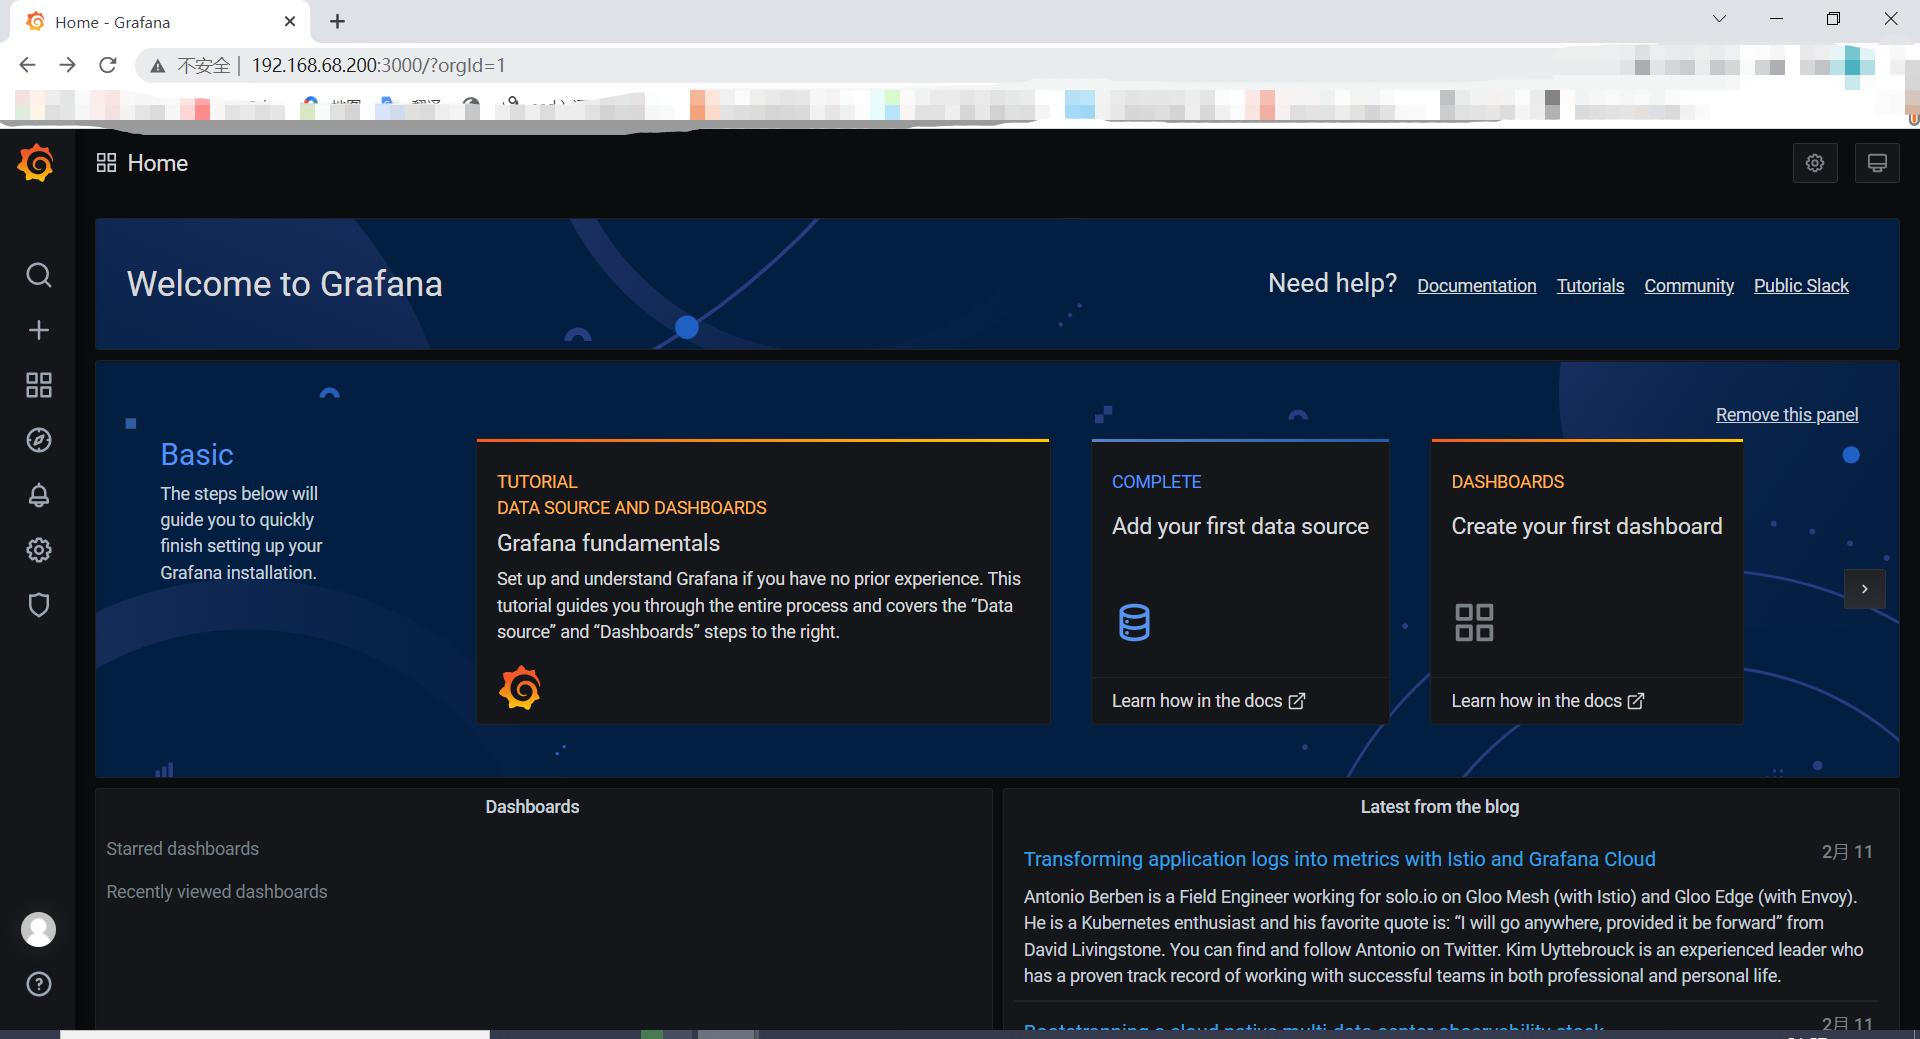Click the grid icon on first dashboard card
Screen dimensions: 1920x1039
tap(1474, 622)
